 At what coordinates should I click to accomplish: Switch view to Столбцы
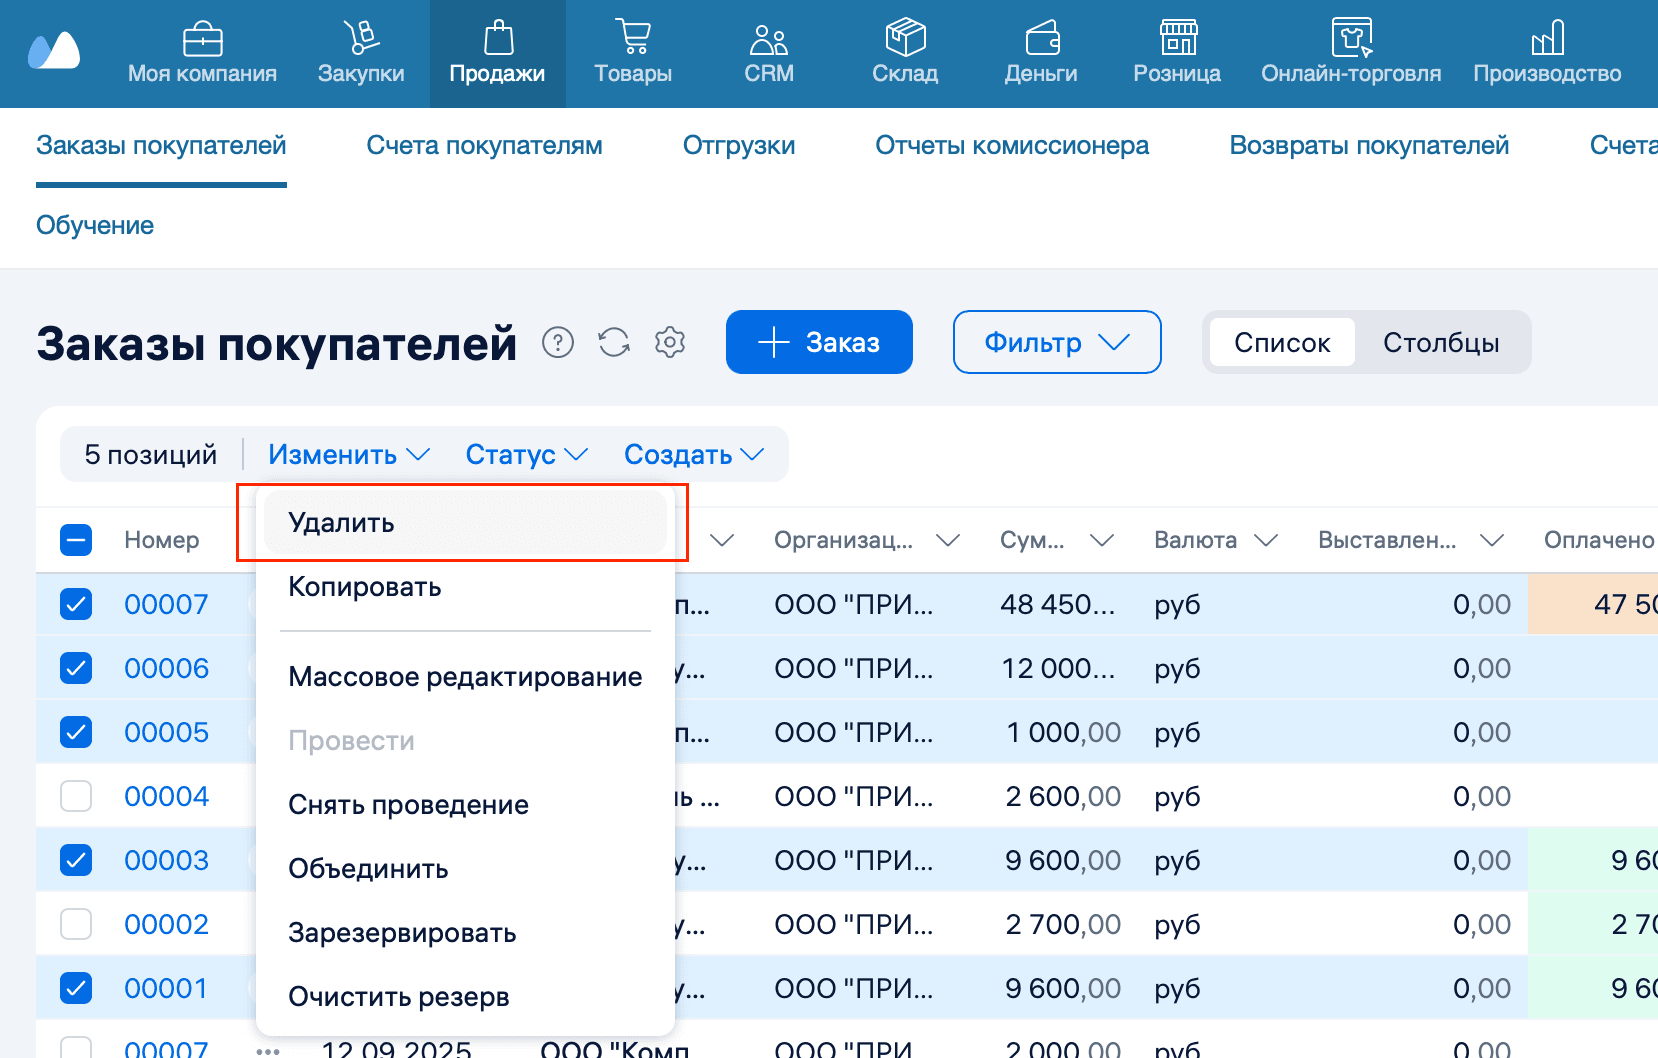pyautogui.click(x=1441, y=342)
